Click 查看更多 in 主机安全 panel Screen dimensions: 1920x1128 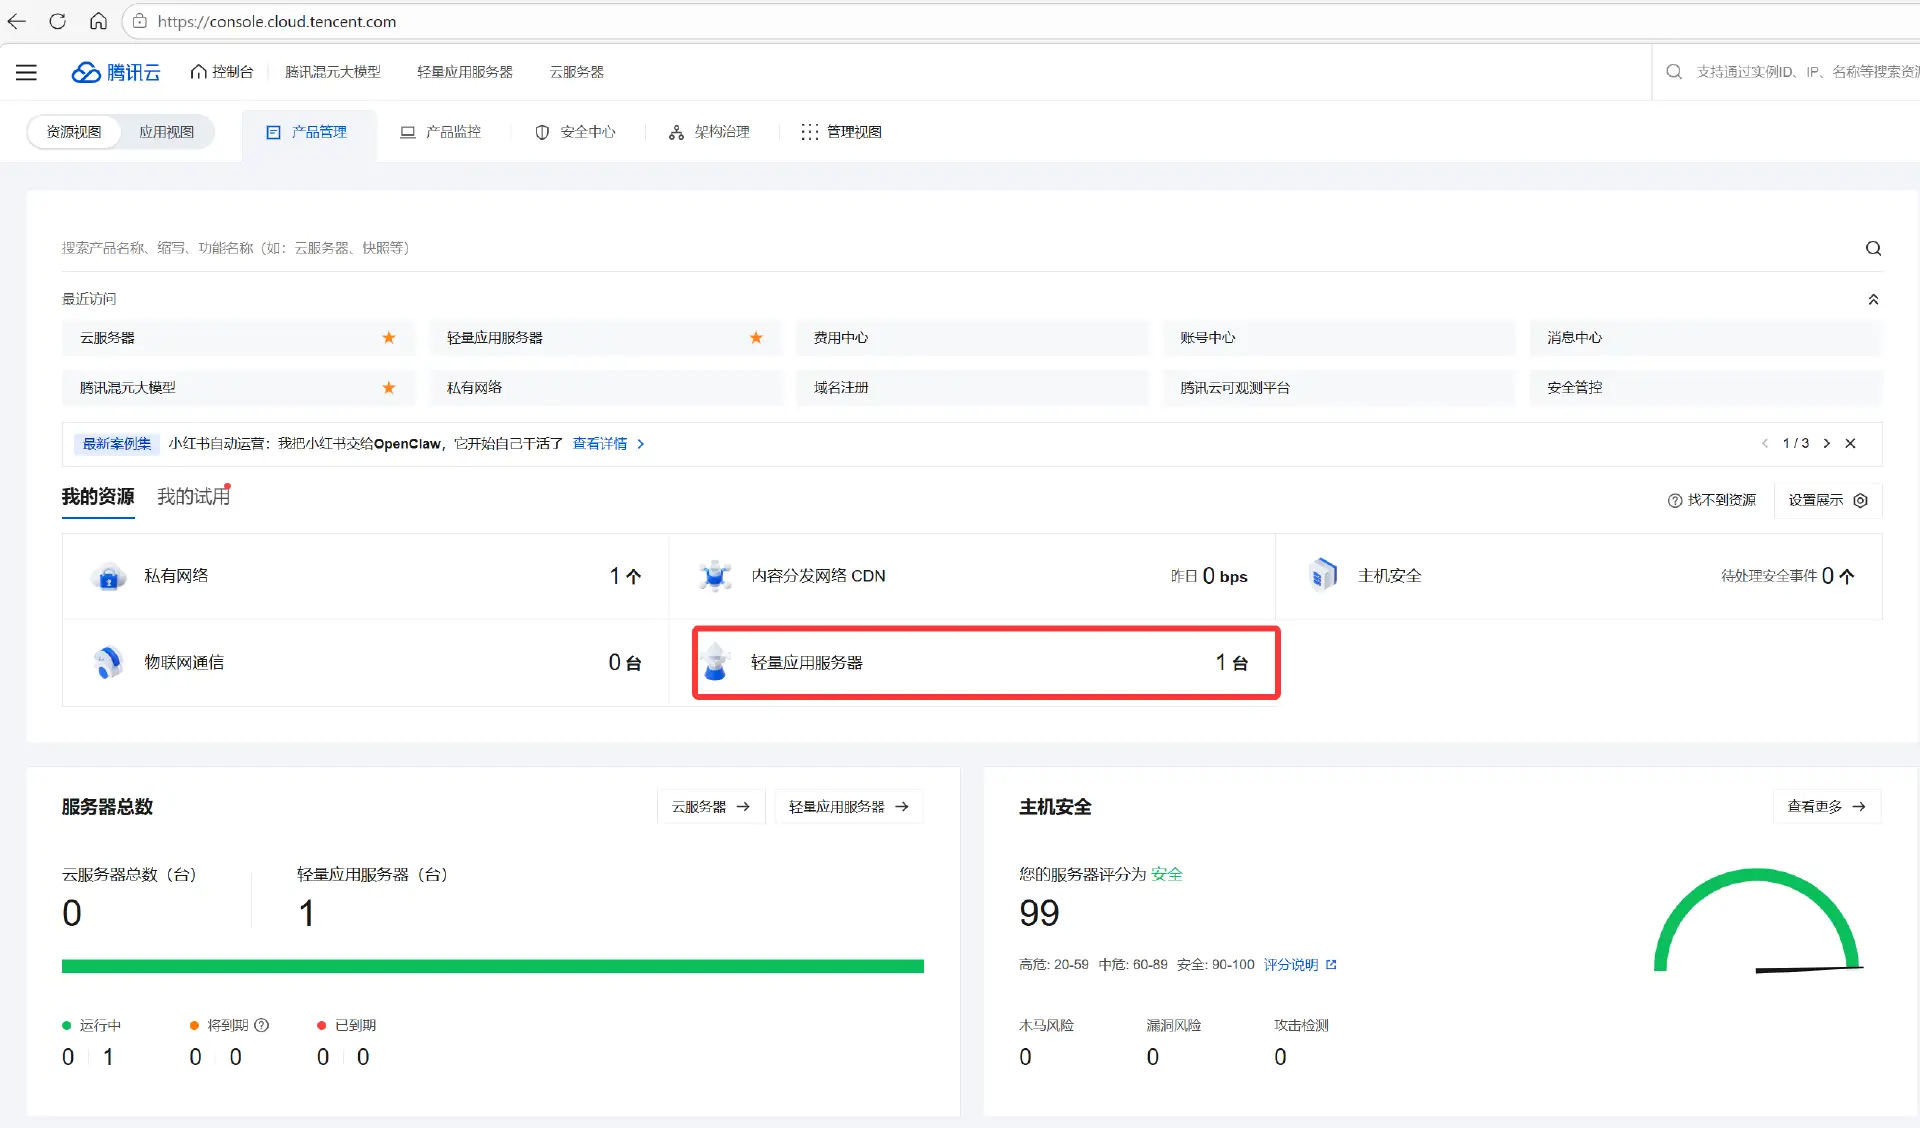1824,806
